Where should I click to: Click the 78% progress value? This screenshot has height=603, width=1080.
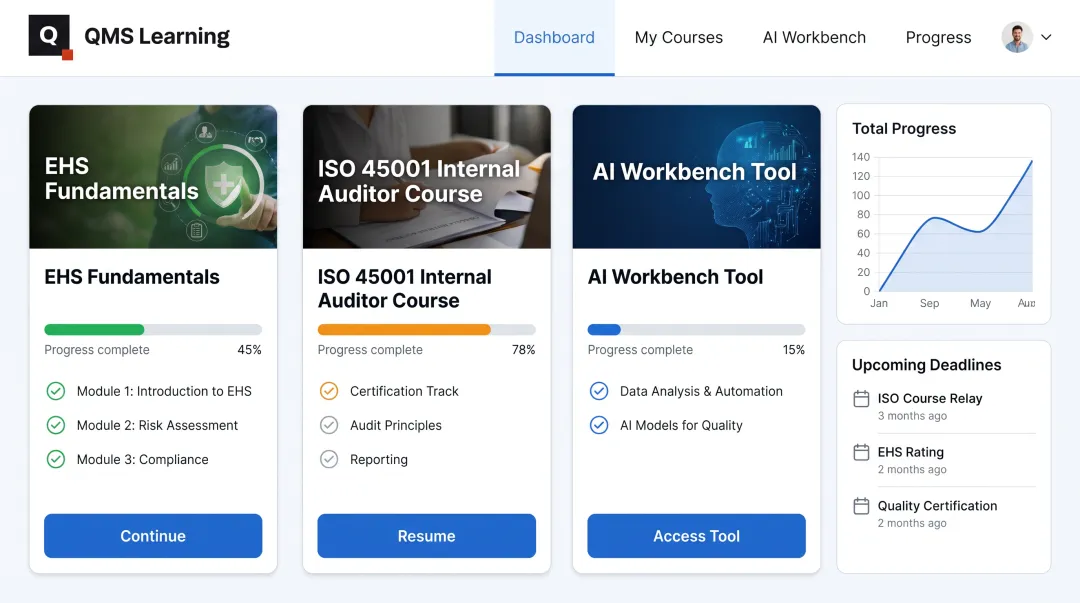click(x=523, y=349)
